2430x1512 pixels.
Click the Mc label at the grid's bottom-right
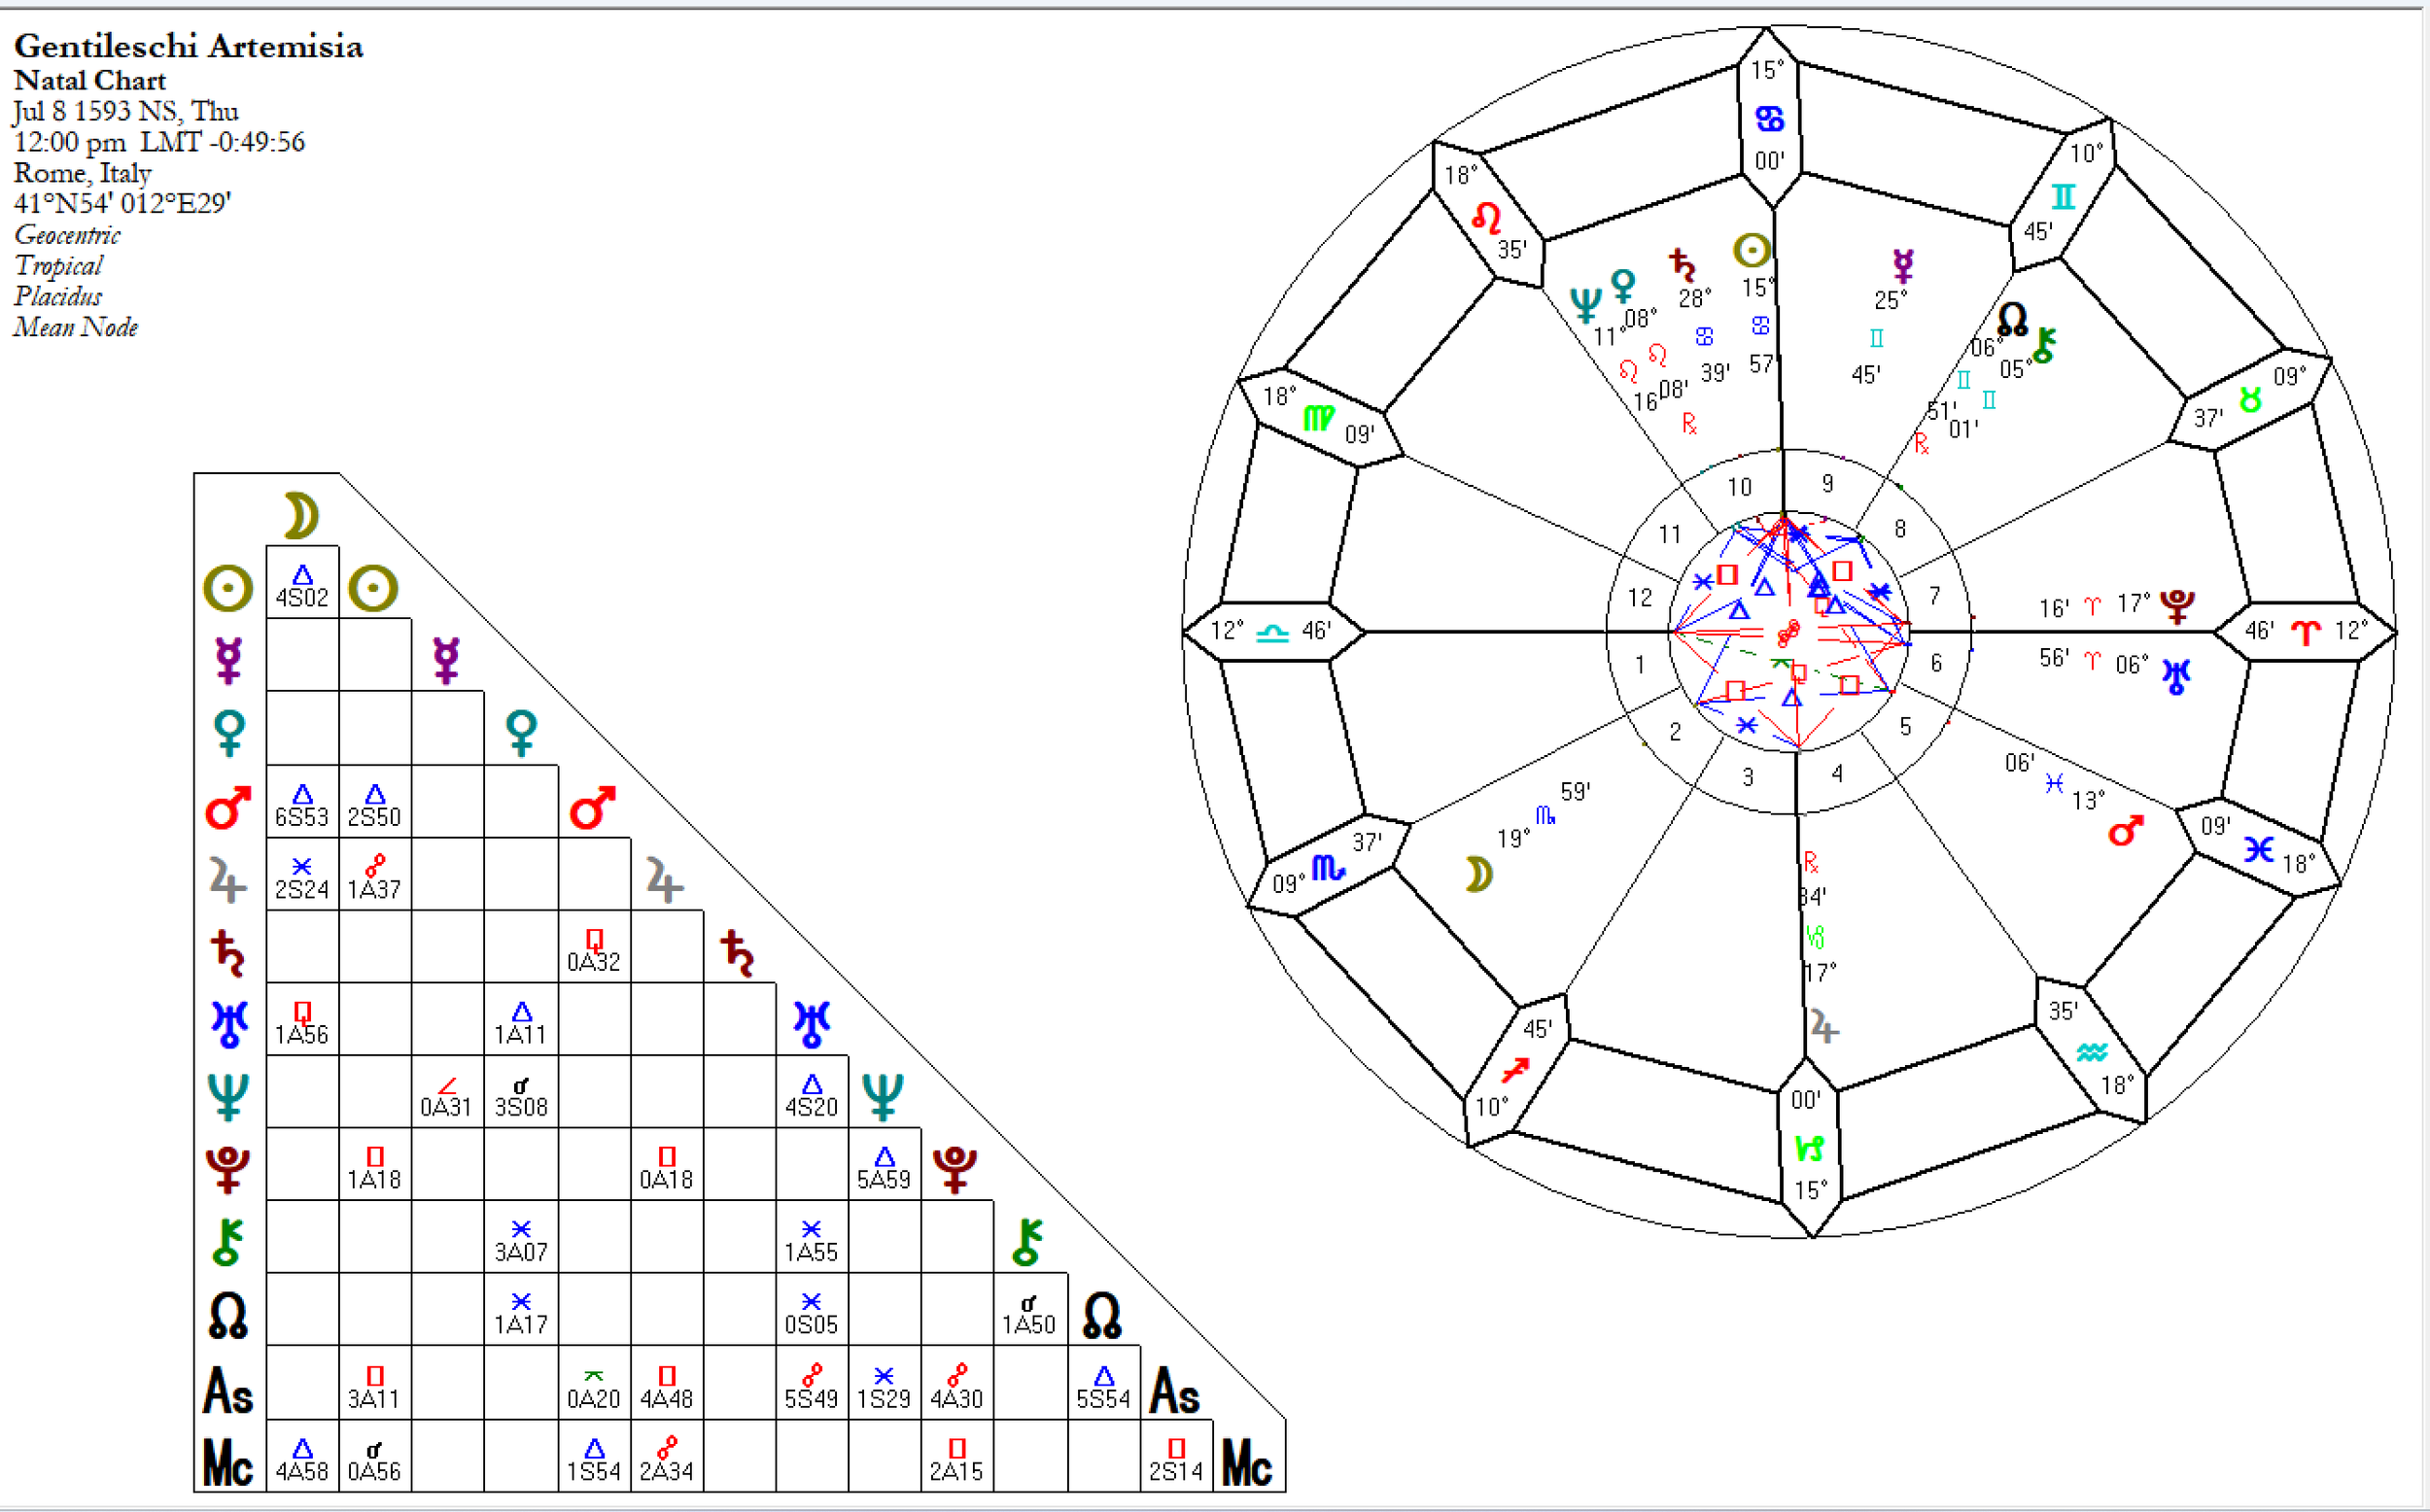[x=1247, y=1464]
